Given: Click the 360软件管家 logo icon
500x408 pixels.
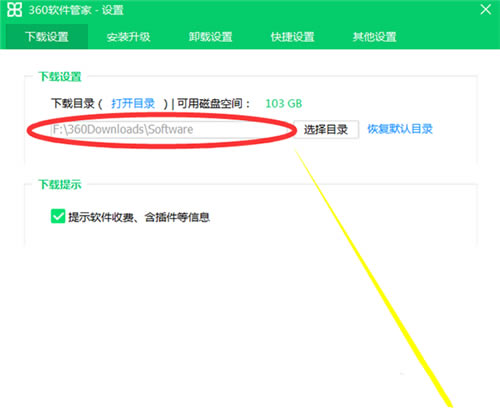Looking at the screenshot, I should click(x=15, y=10).
